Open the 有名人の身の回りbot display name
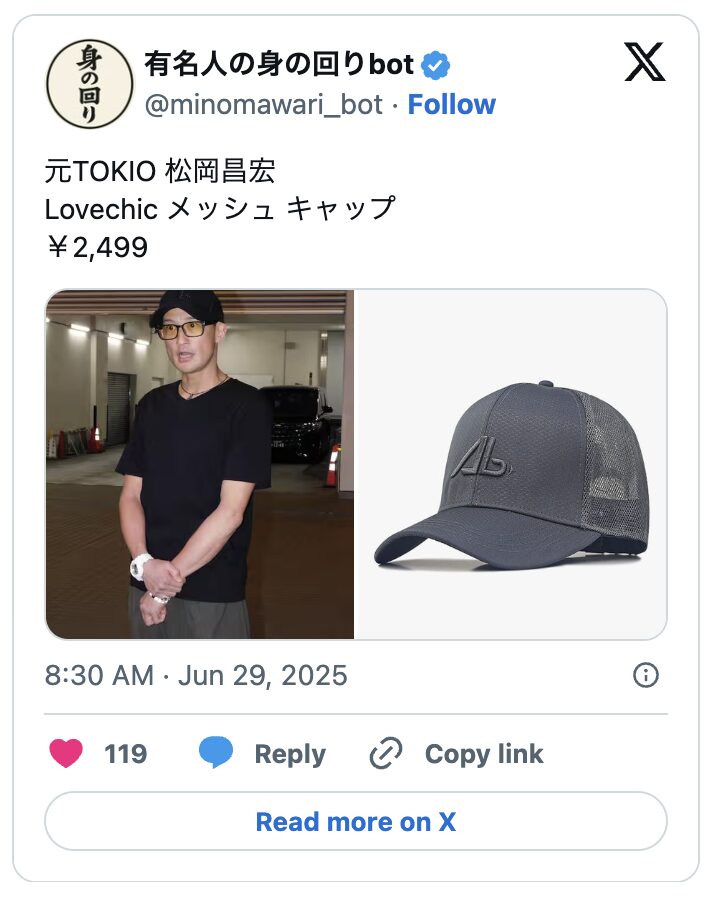710x912 pixels. [279, 66]
